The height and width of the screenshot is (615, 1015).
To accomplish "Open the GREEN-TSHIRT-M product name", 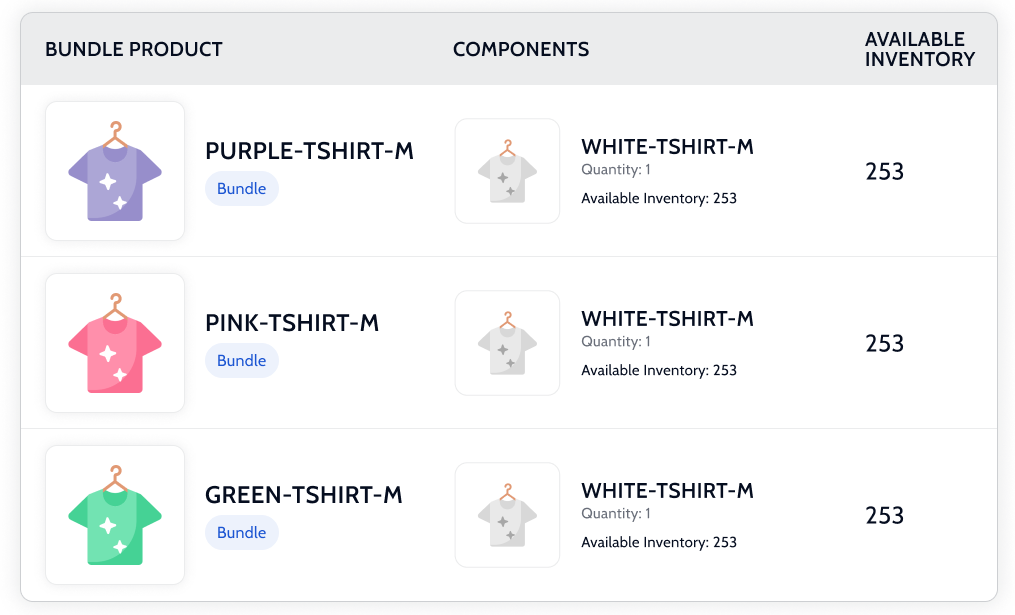I will pyautogui.click(x=304, y=495).
